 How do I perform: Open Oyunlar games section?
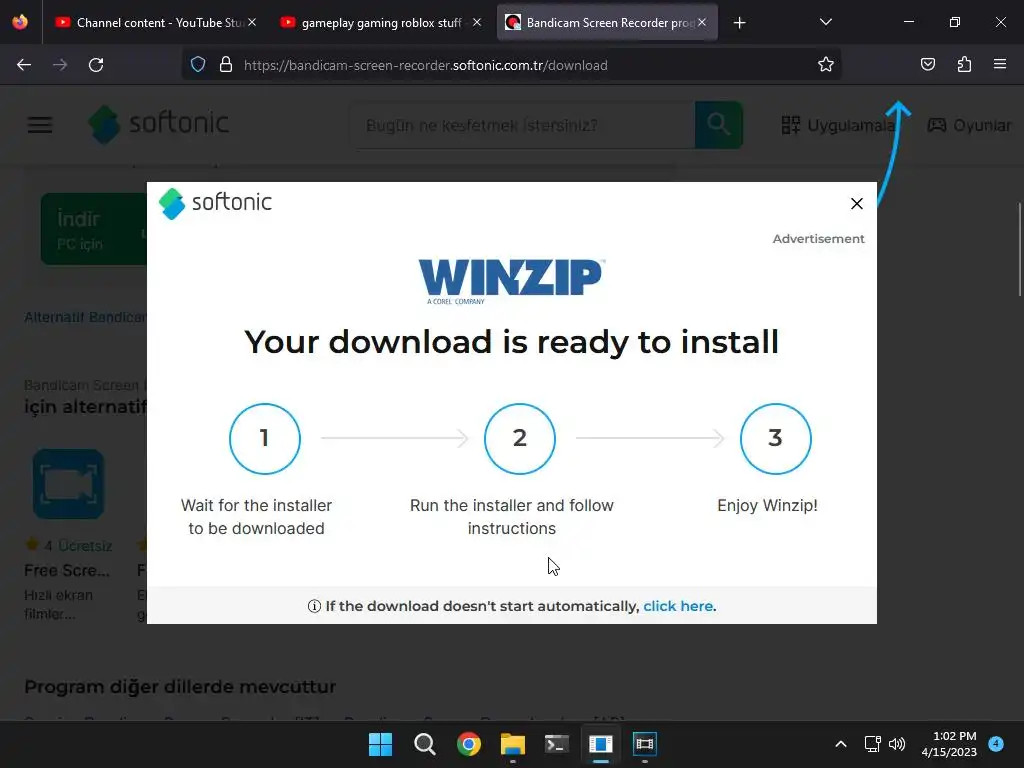click(x=969, y=125)
